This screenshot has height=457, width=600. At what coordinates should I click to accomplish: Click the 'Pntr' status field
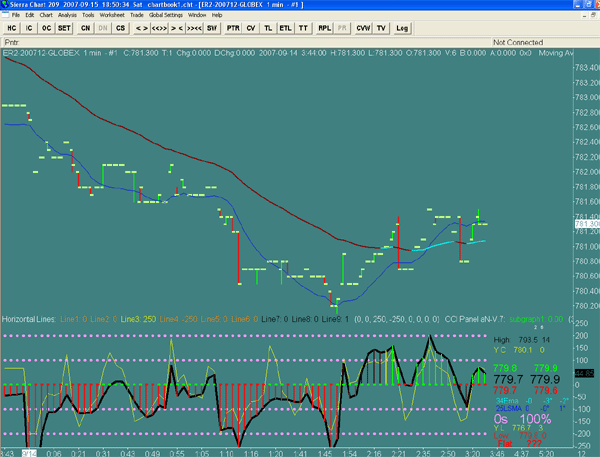coord(12,42)
